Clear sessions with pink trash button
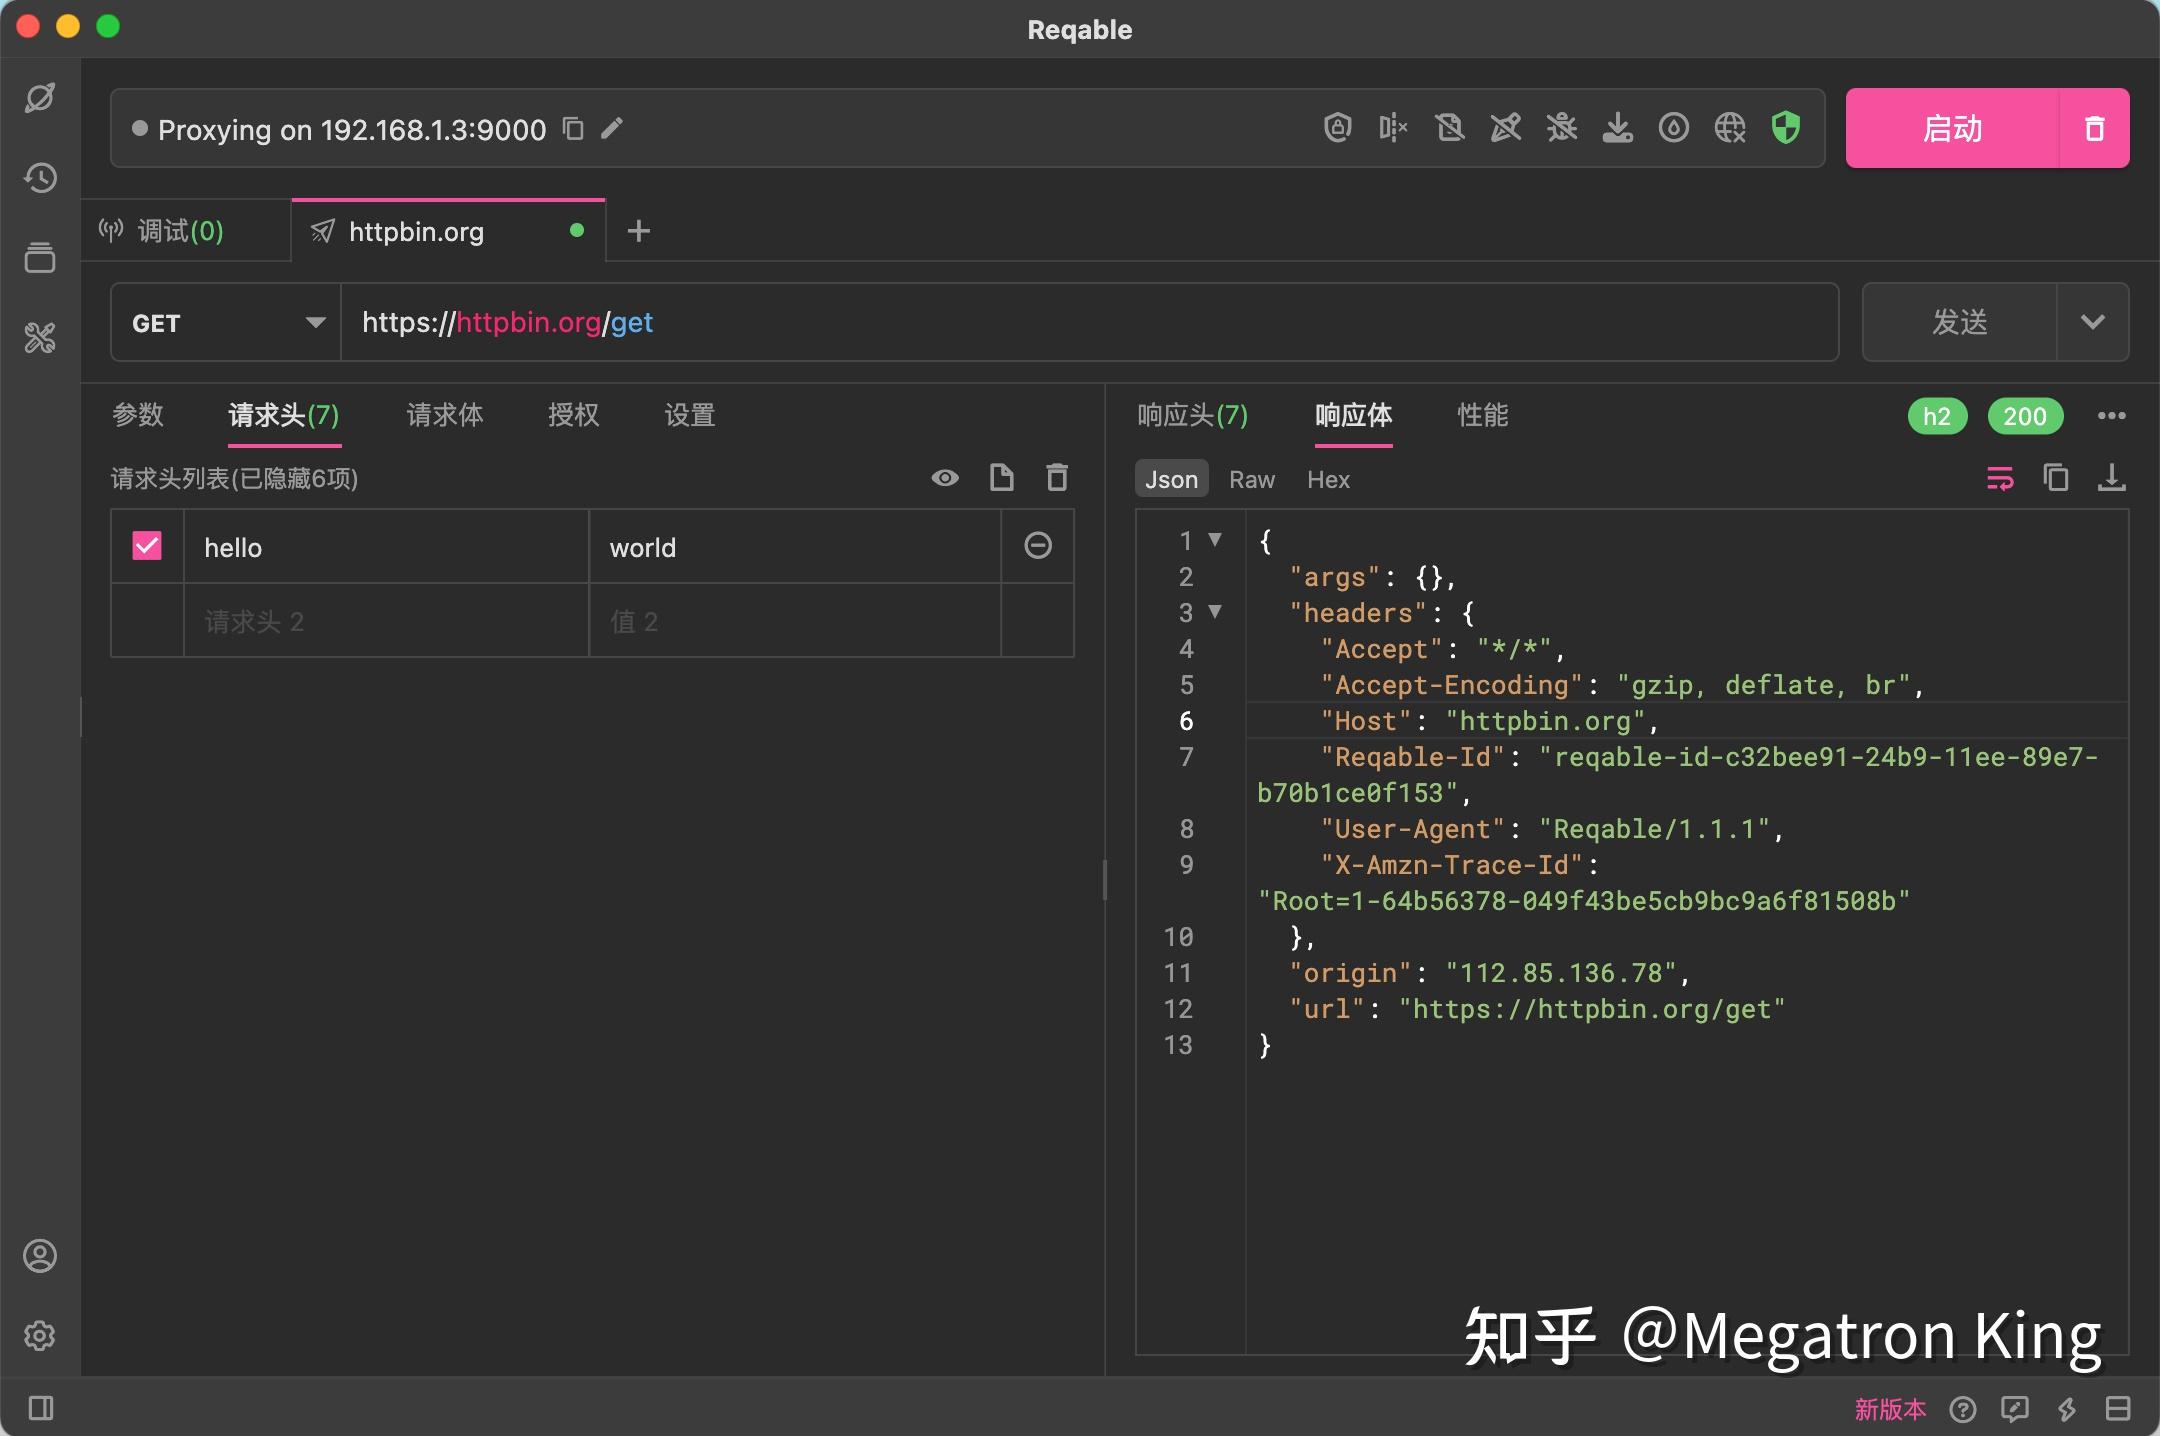 click(2094, 128)
